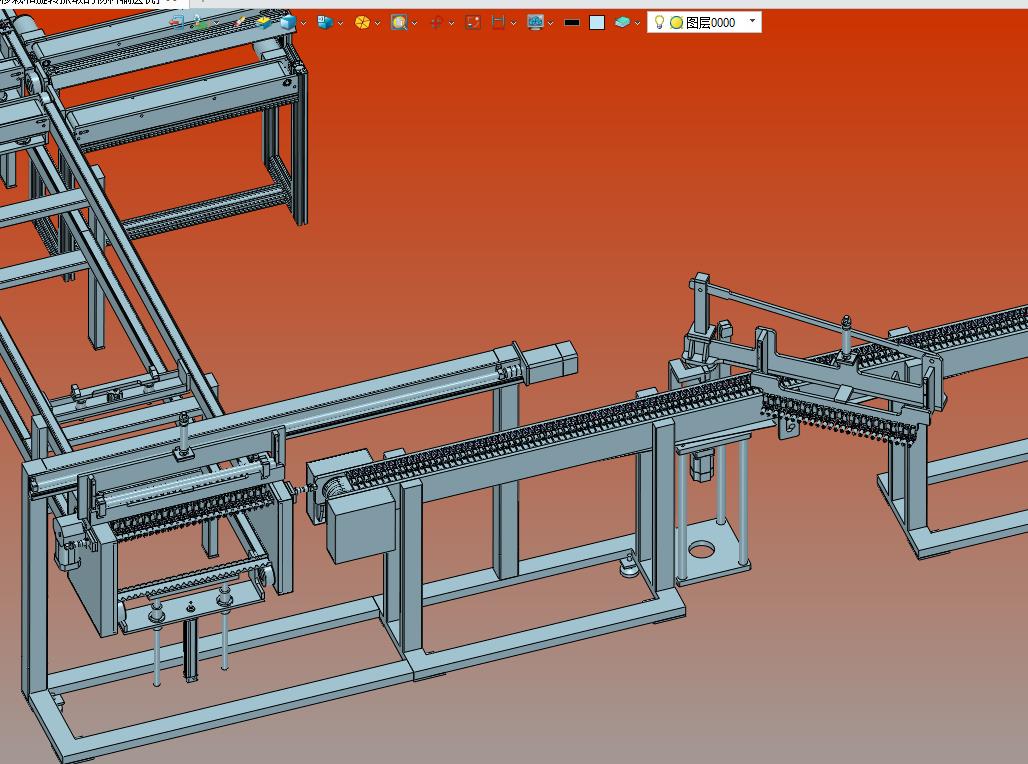Click the monitor display icon

pos(536,22)
